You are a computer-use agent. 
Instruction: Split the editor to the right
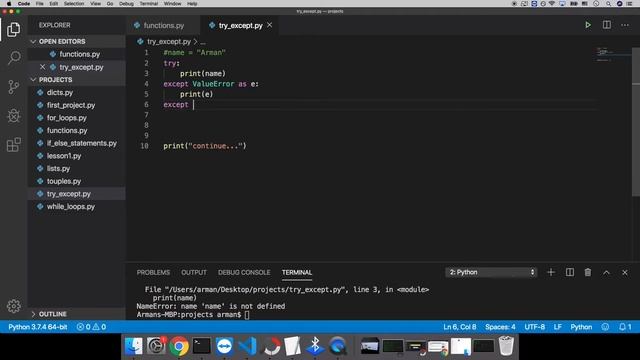[607, 25]
